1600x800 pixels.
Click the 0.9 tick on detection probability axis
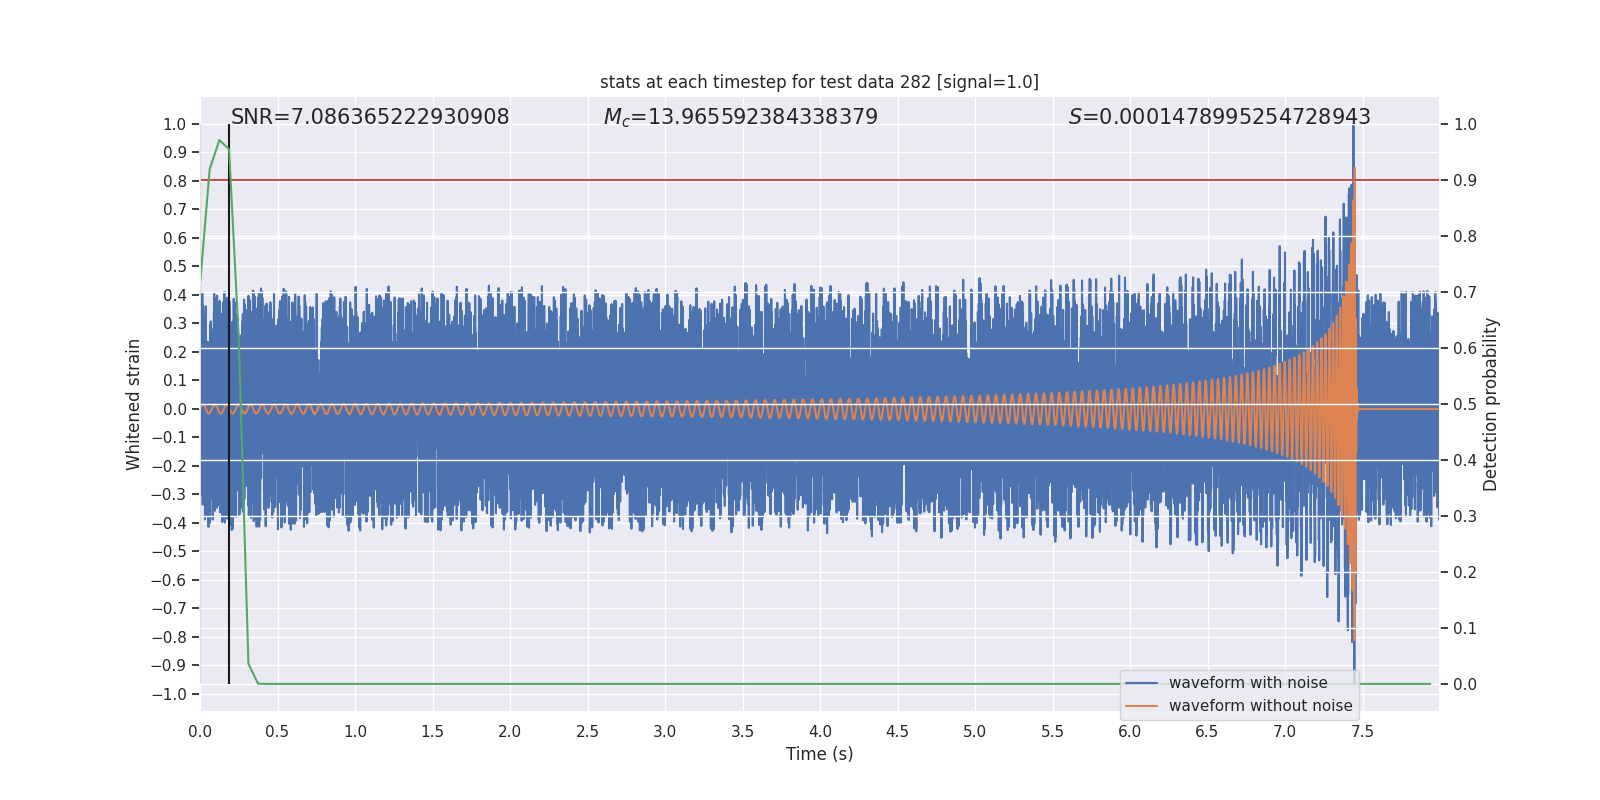click(1465, 180)
